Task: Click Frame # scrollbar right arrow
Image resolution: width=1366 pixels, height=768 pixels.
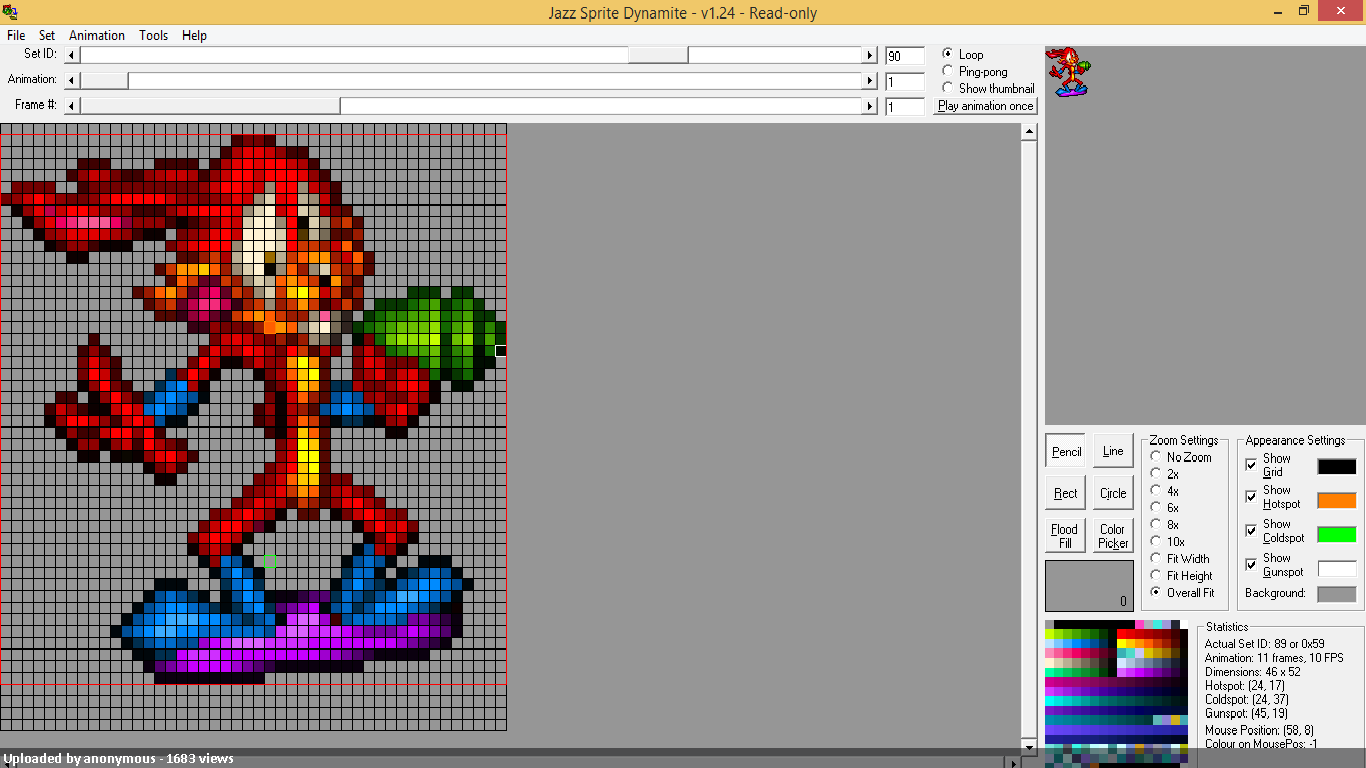Action: (870, 105)
